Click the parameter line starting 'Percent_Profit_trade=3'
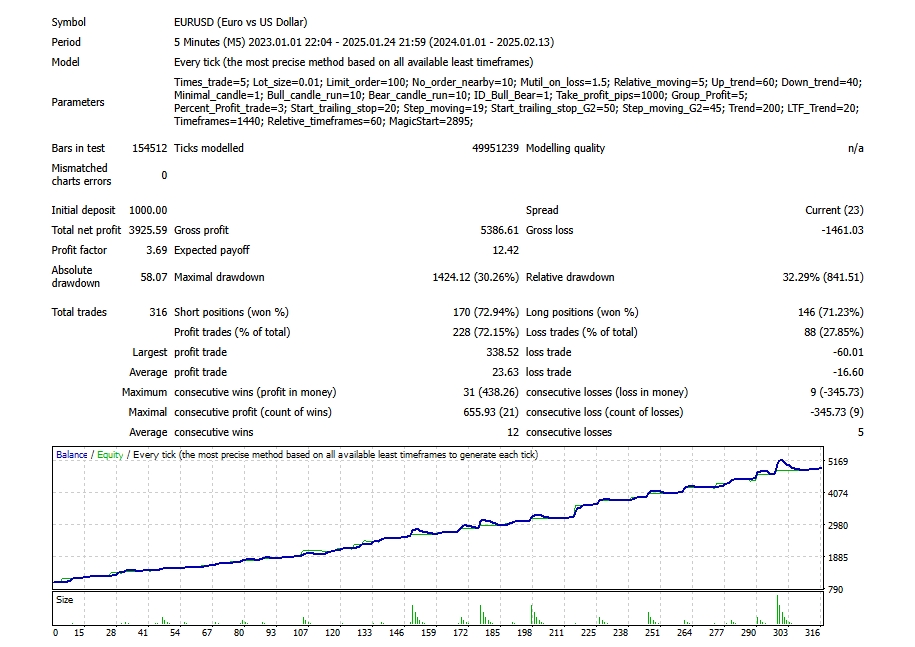 coord(516,108)
